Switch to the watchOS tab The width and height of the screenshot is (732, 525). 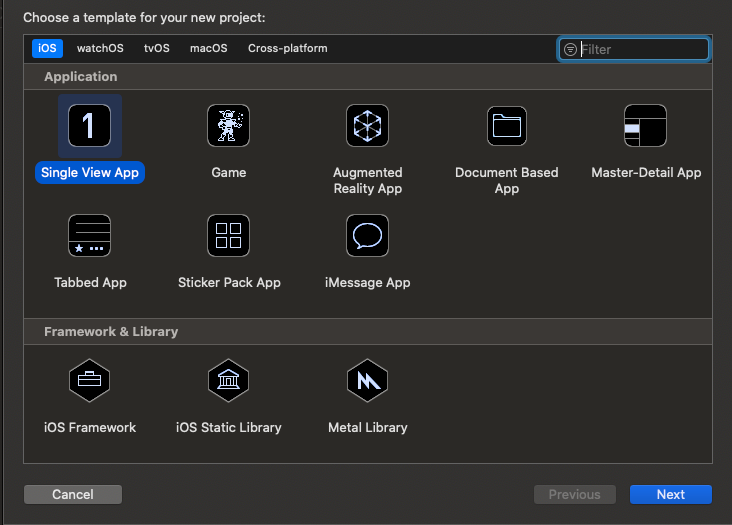[x=100, y=48]
